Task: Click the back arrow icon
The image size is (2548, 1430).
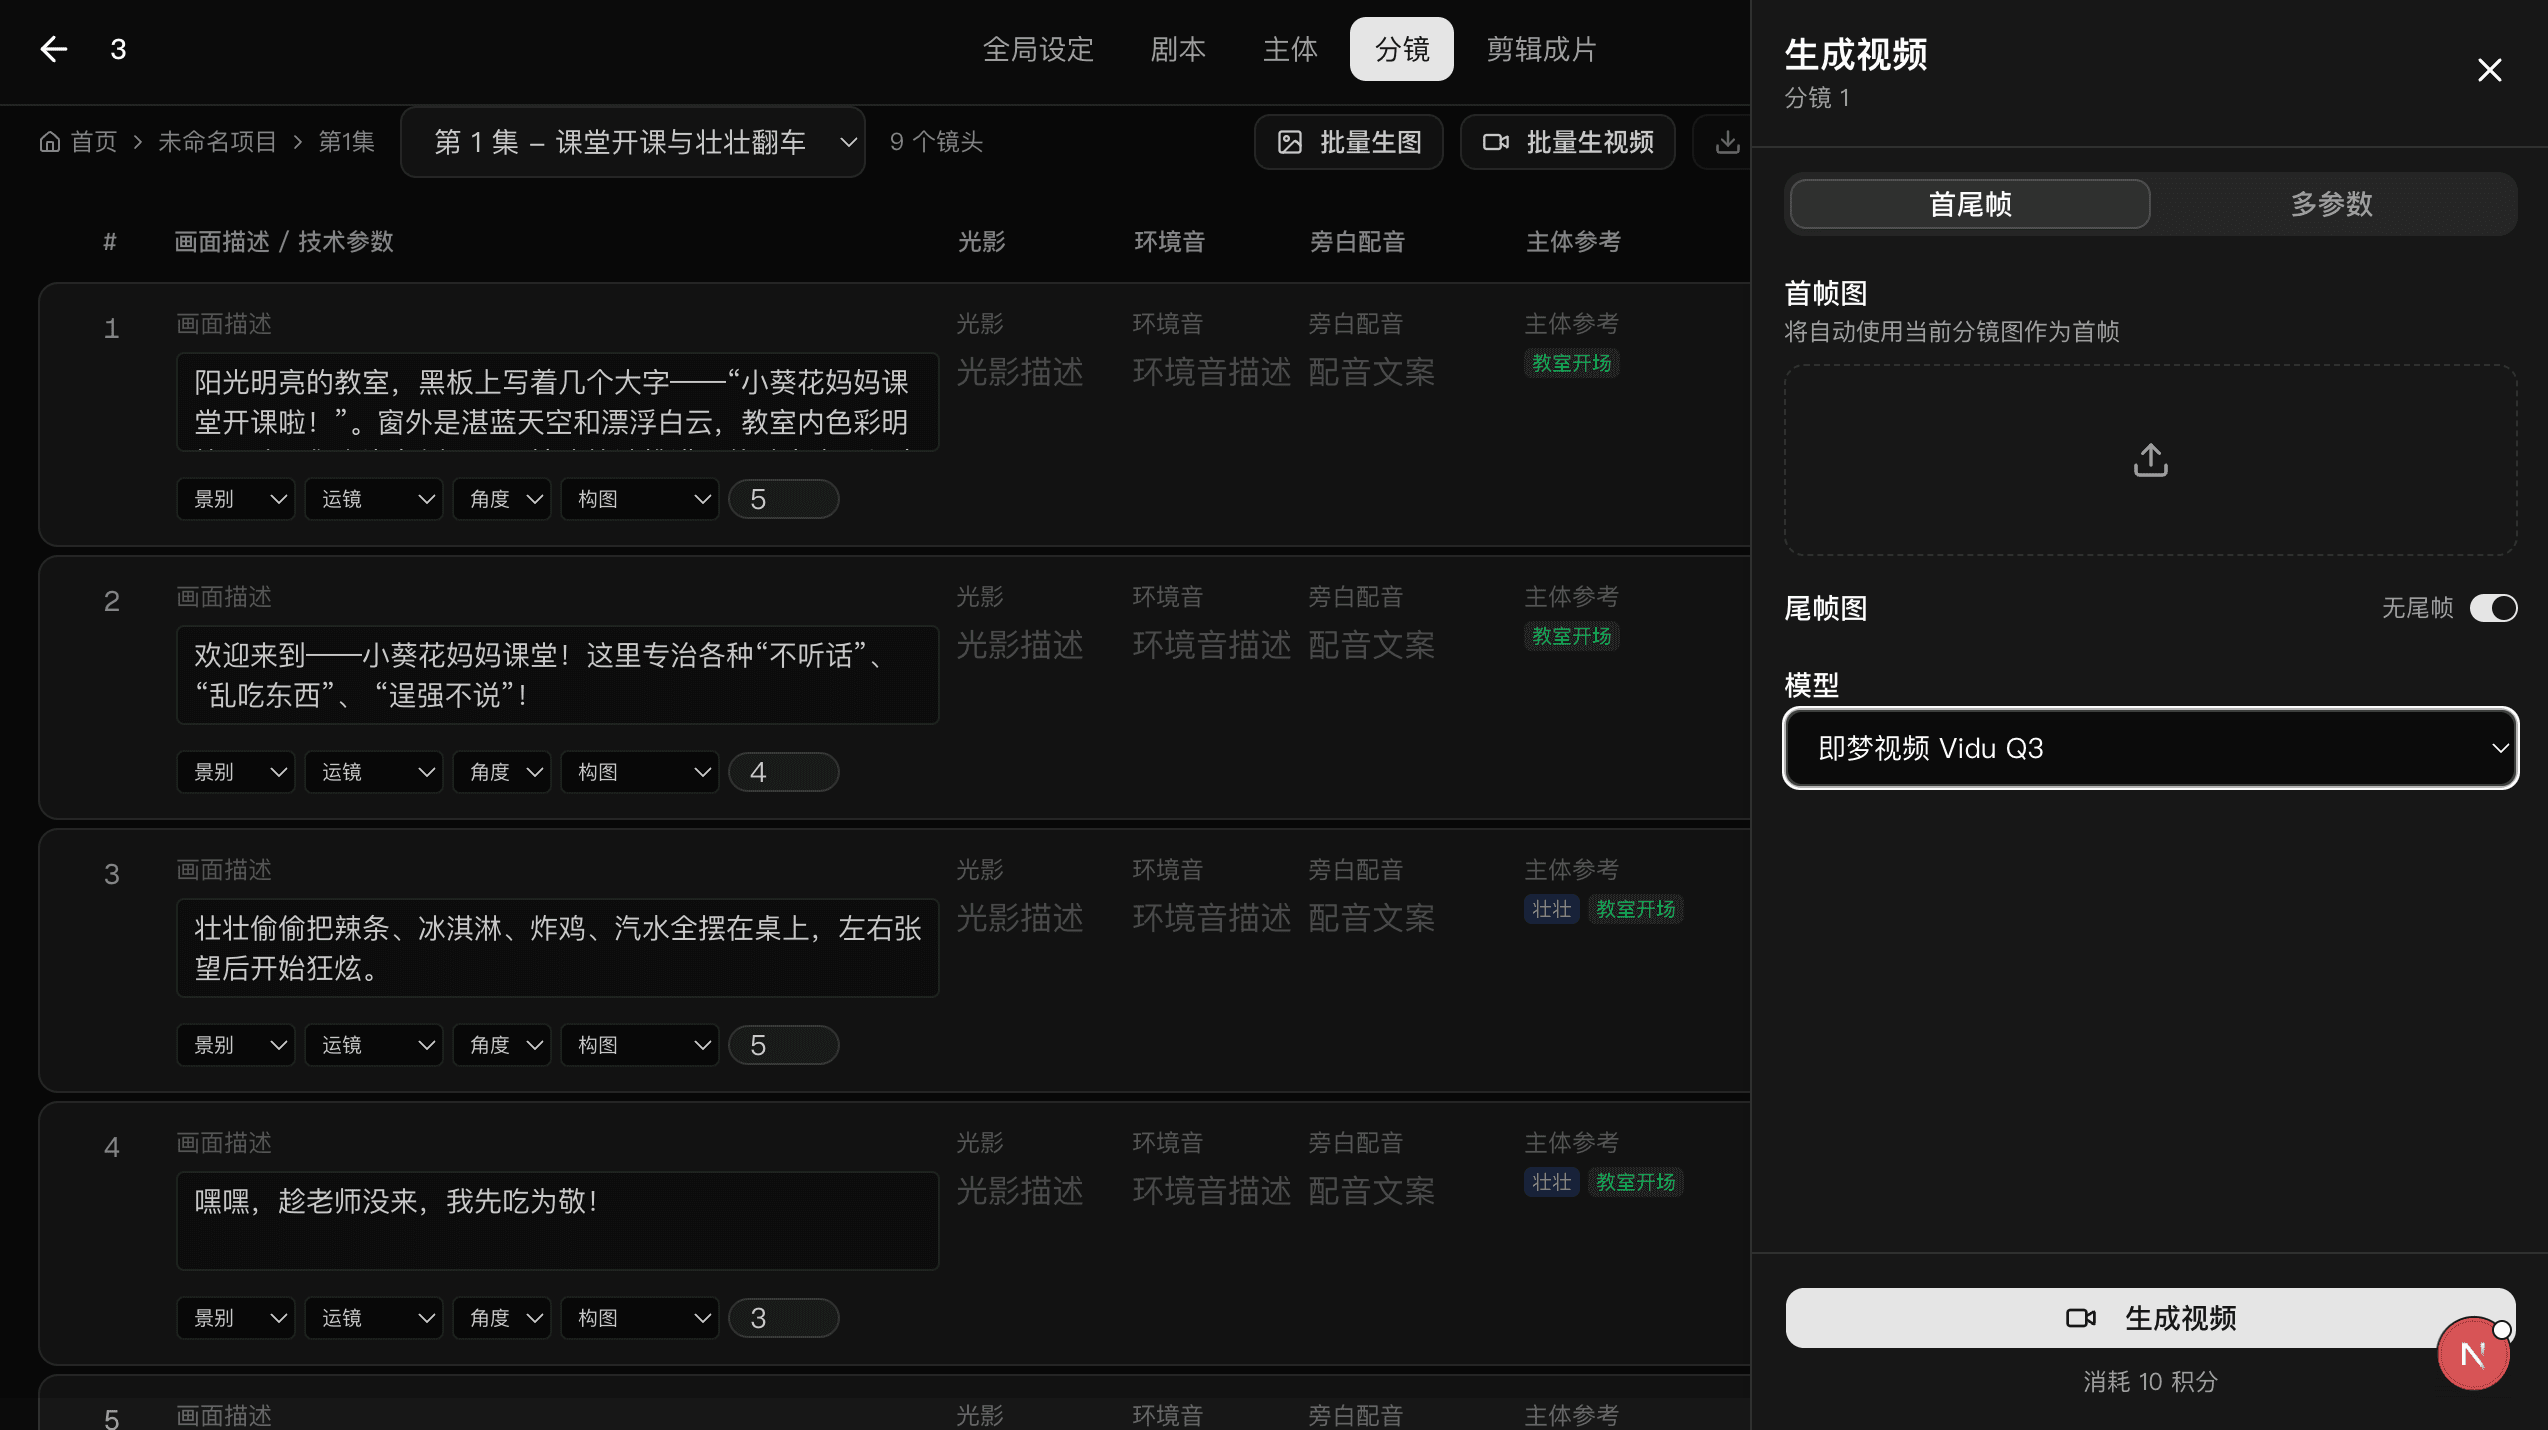Action: pos(53,49)
